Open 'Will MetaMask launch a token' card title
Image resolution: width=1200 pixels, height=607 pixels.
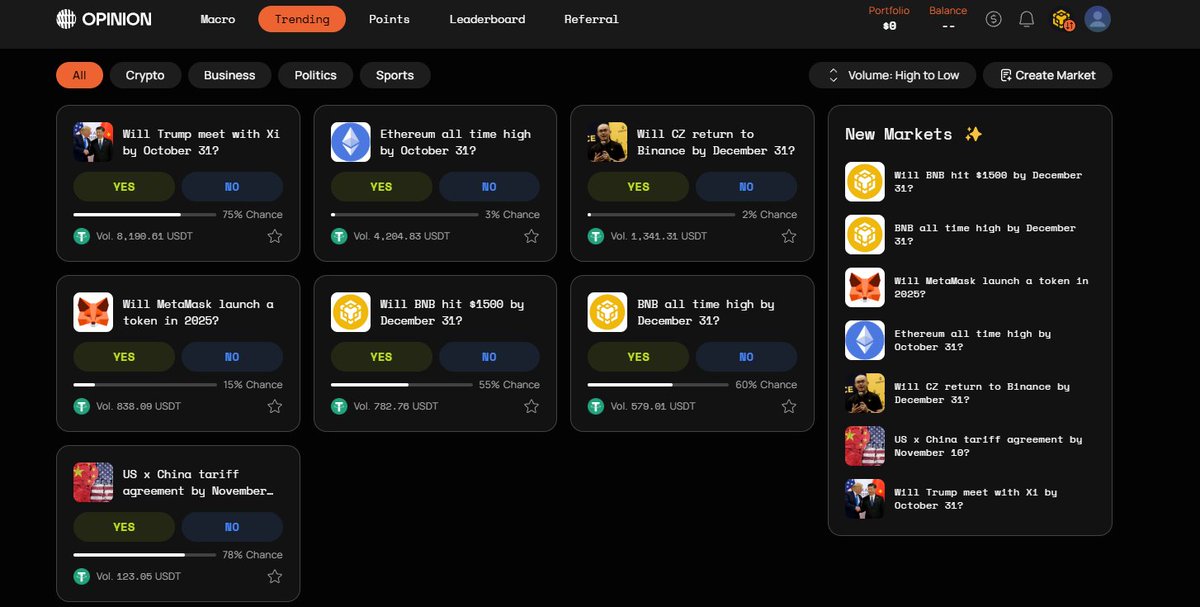198,312
